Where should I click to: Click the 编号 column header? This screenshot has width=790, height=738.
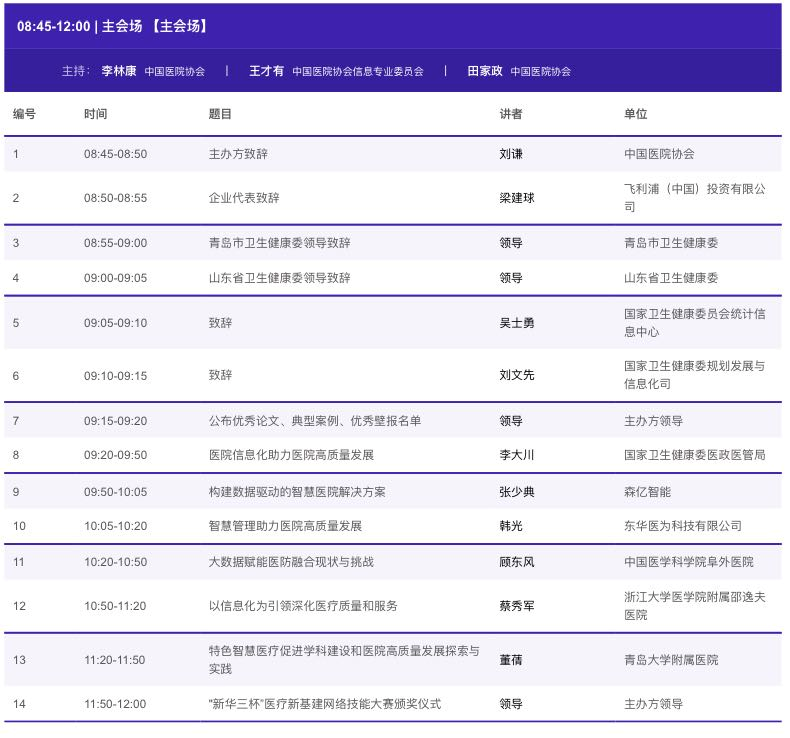coord(24,114)
